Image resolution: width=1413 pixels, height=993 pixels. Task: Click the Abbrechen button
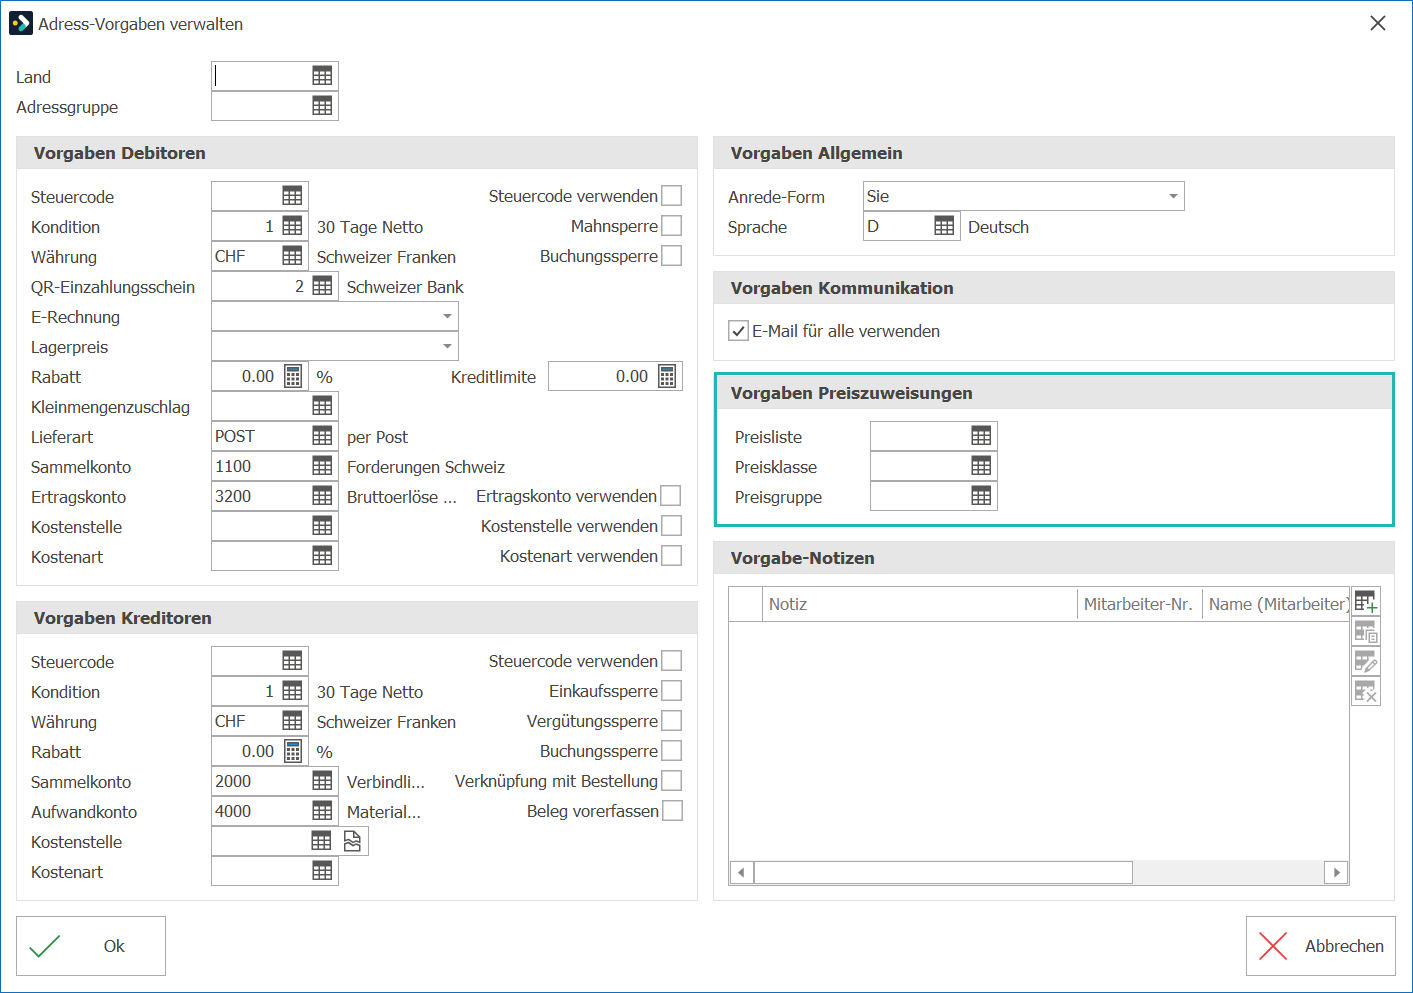tap(1321, 946)
